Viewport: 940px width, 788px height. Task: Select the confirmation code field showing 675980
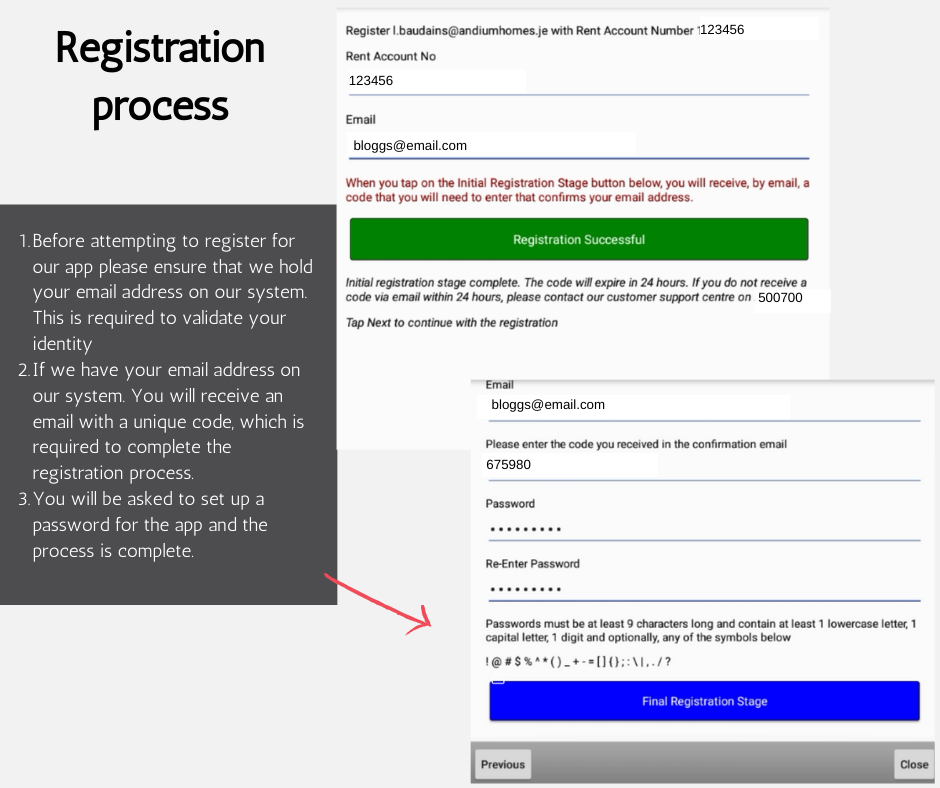[703, 465]
